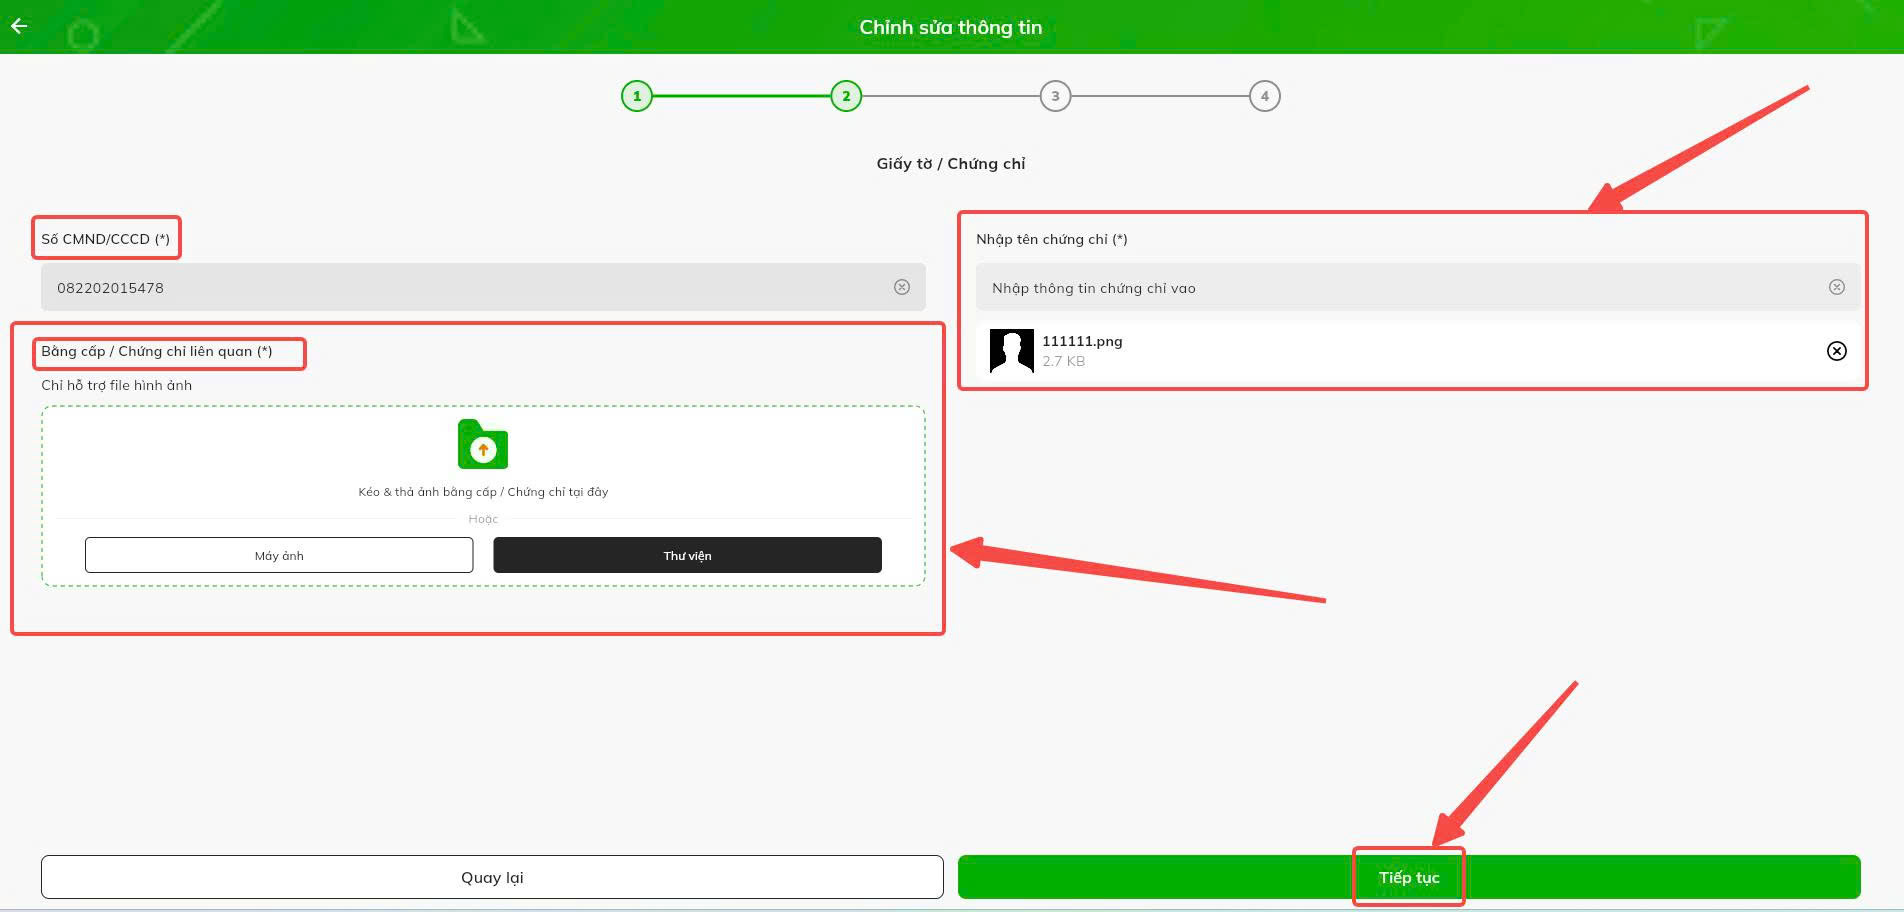Continue with the Tiếp tục button
The image size is (1904, 912).
1409,877
